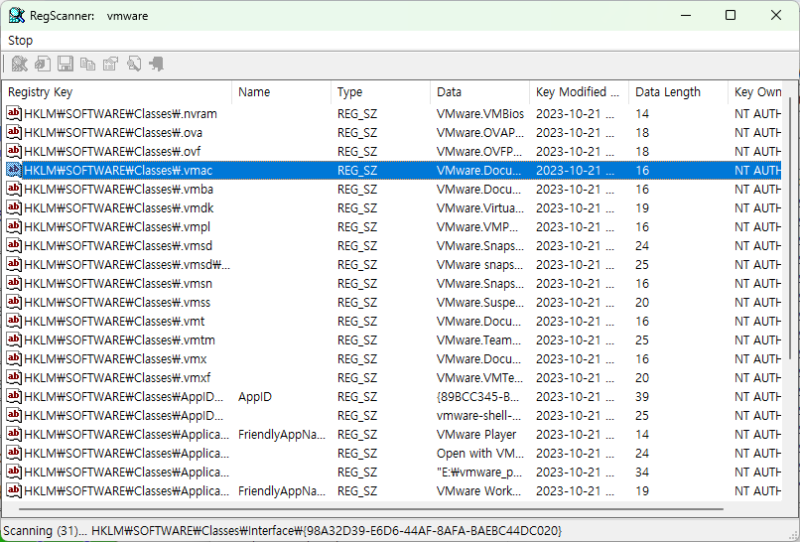Click the VMware.OVAP... data cell
Image resolution: width=800 pixels, height=542 pixels.
pyautogui.click(x=480, y=132)
